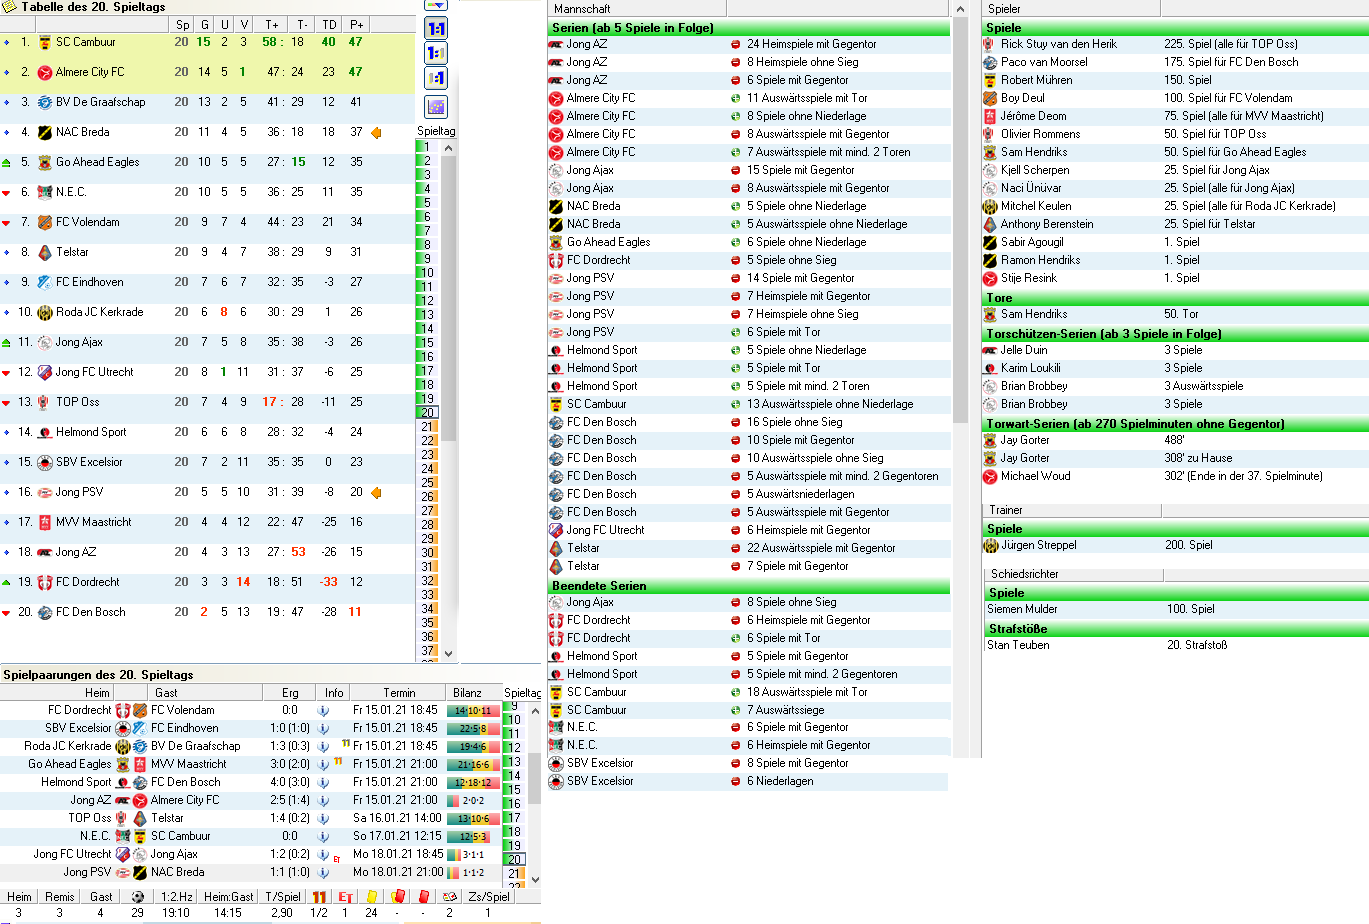This screenshot has width=1369, height=924.
Task: Click the down arrow of the table's Spieltag scrollbar
Action: tap(449, 653)
